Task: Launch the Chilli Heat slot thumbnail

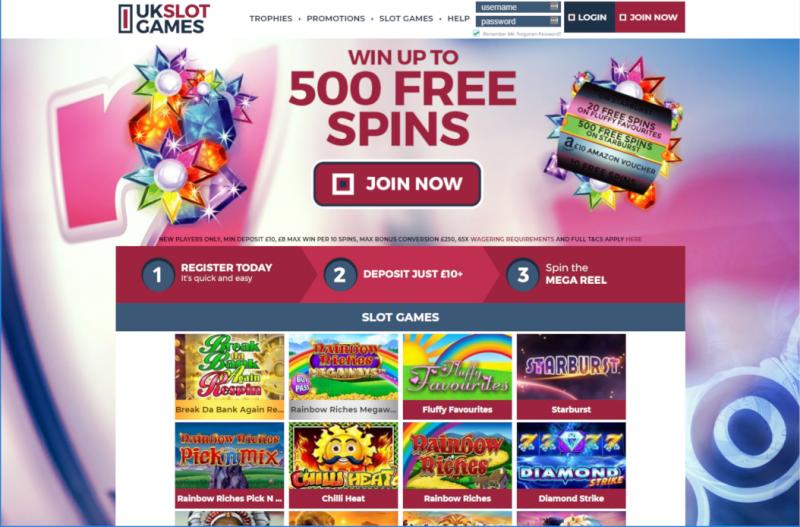Action: coord(343,465)
